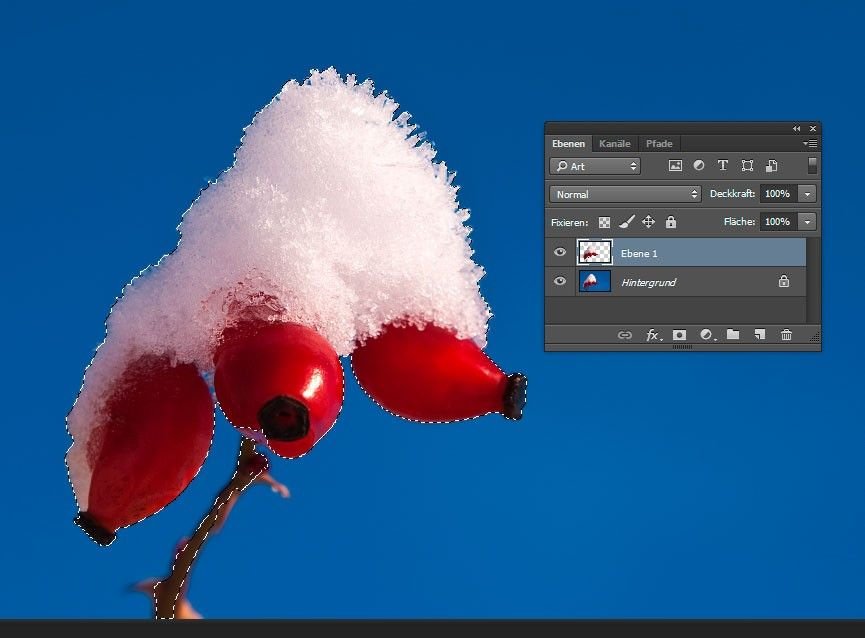Click the link layers icon
Screen dimensions: 865x638
point(624,335)
